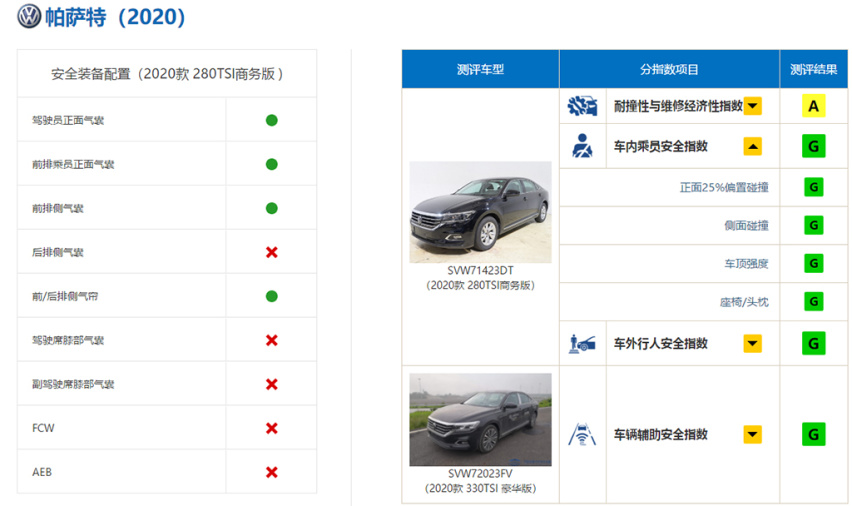This screenshot has width=852, height=506.
Task: Open the 车顶强度 link
Action: click(x=747, y=264)
